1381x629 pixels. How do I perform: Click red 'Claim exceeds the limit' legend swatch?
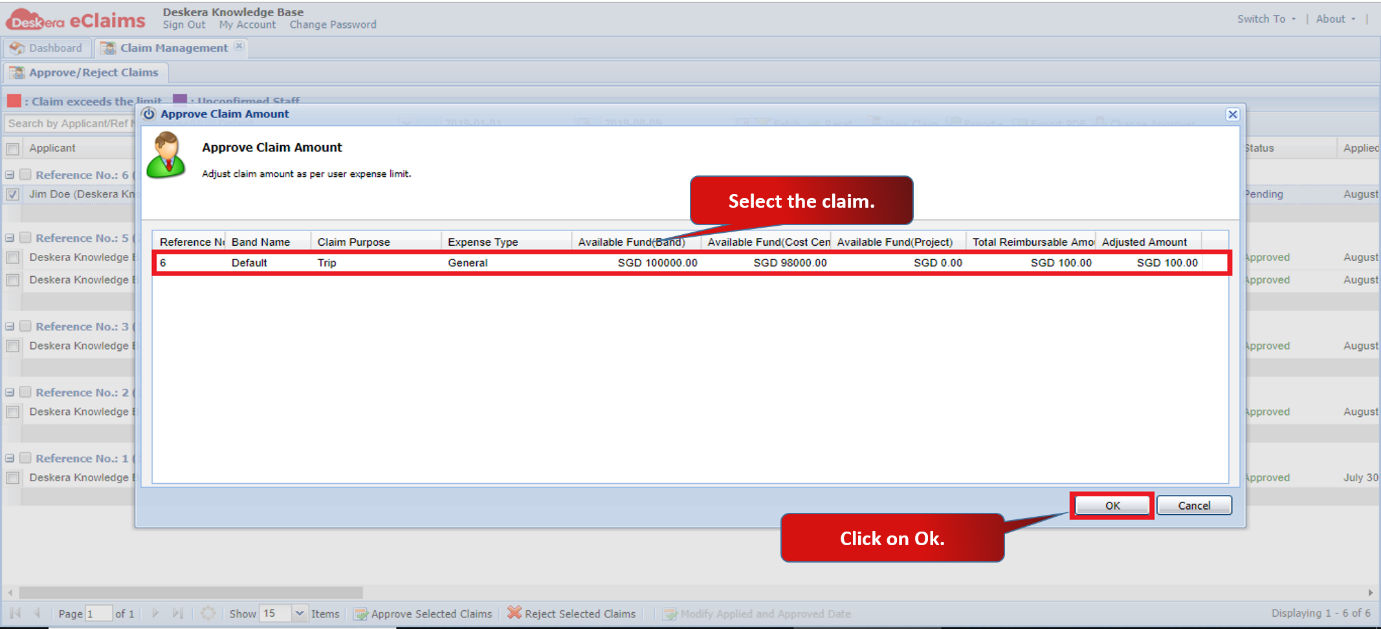click(x=14, y=101)
